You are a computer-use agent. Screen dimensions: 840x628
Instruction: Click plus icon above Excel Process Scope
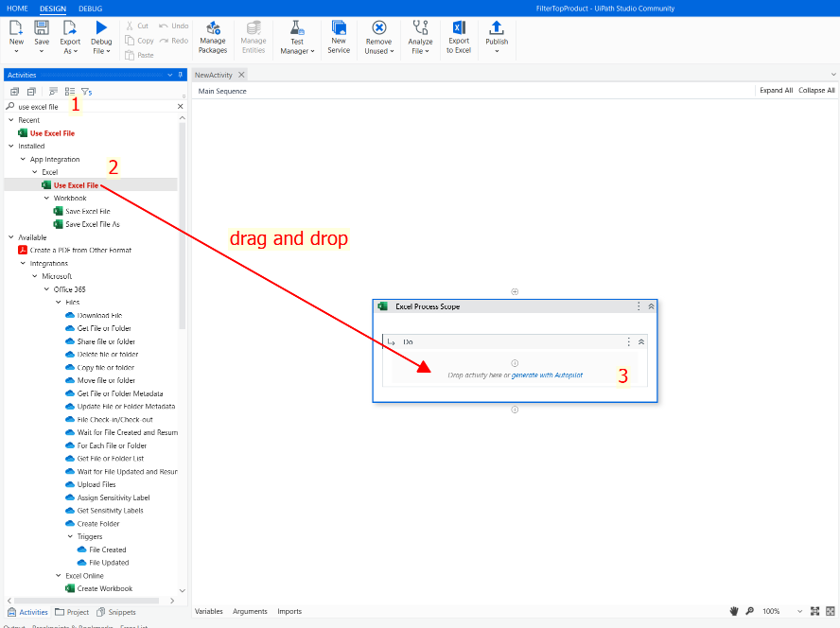coord(515,291)
